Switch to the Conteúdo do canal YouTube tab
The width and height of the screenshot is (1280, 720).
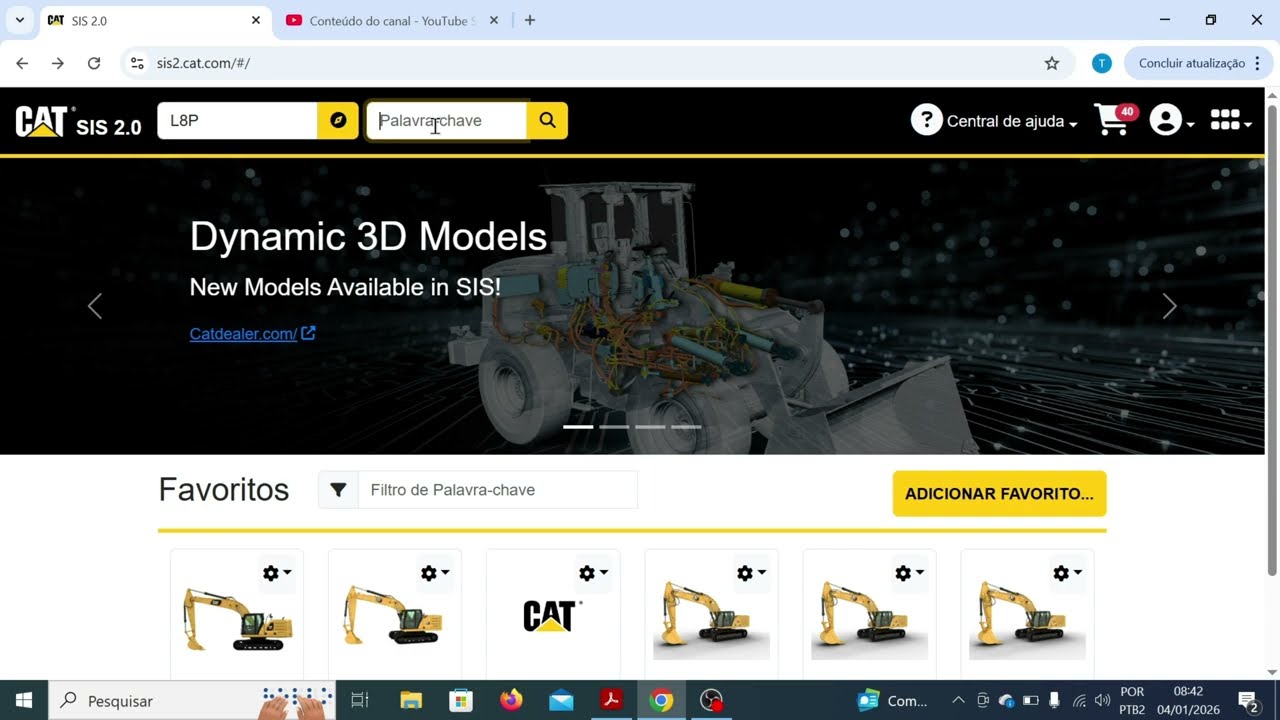click(390, 20)
